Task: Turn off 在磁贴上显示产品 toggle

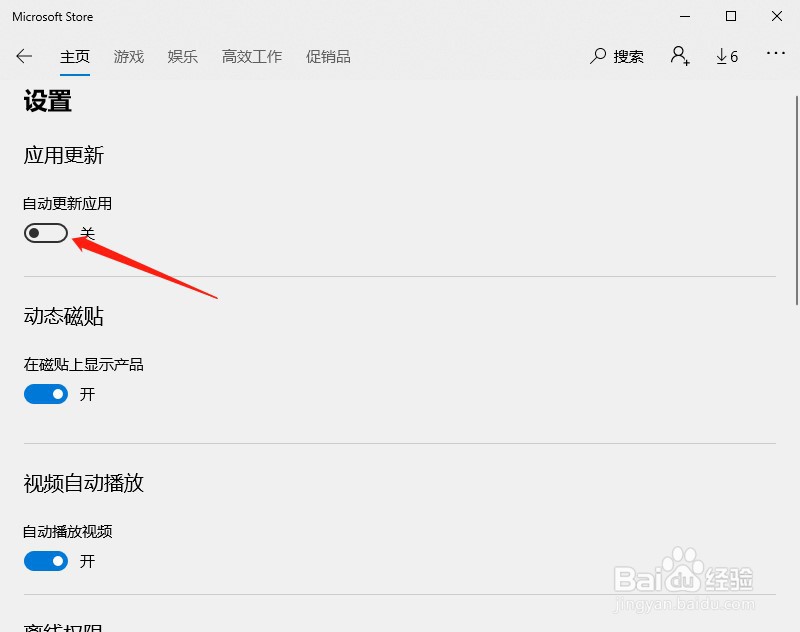Action: coord(46,394)
